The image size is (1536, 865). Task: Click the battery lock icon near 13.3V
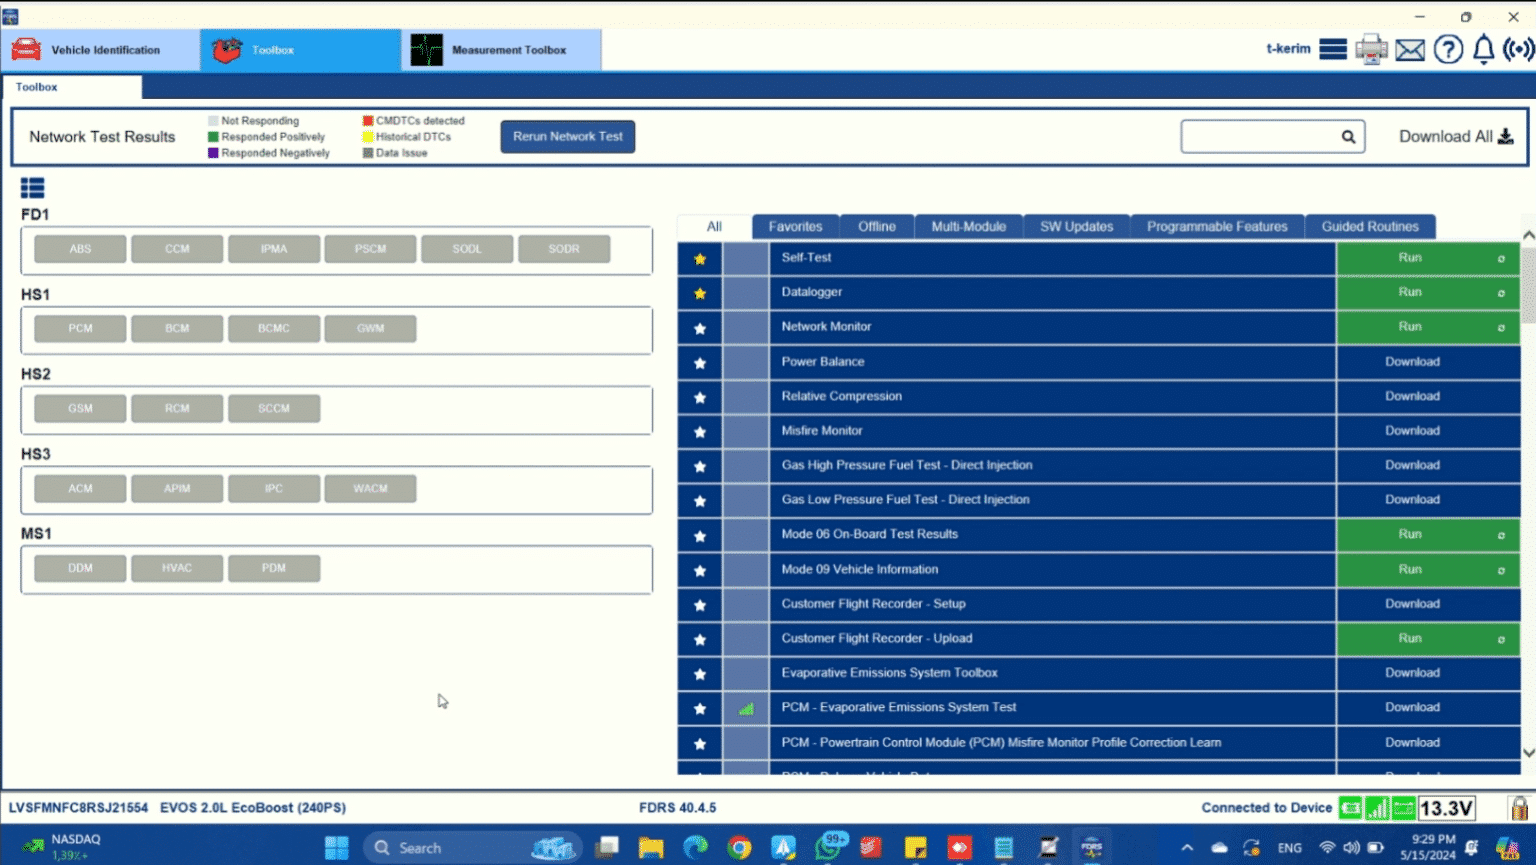pos(1518,807)
